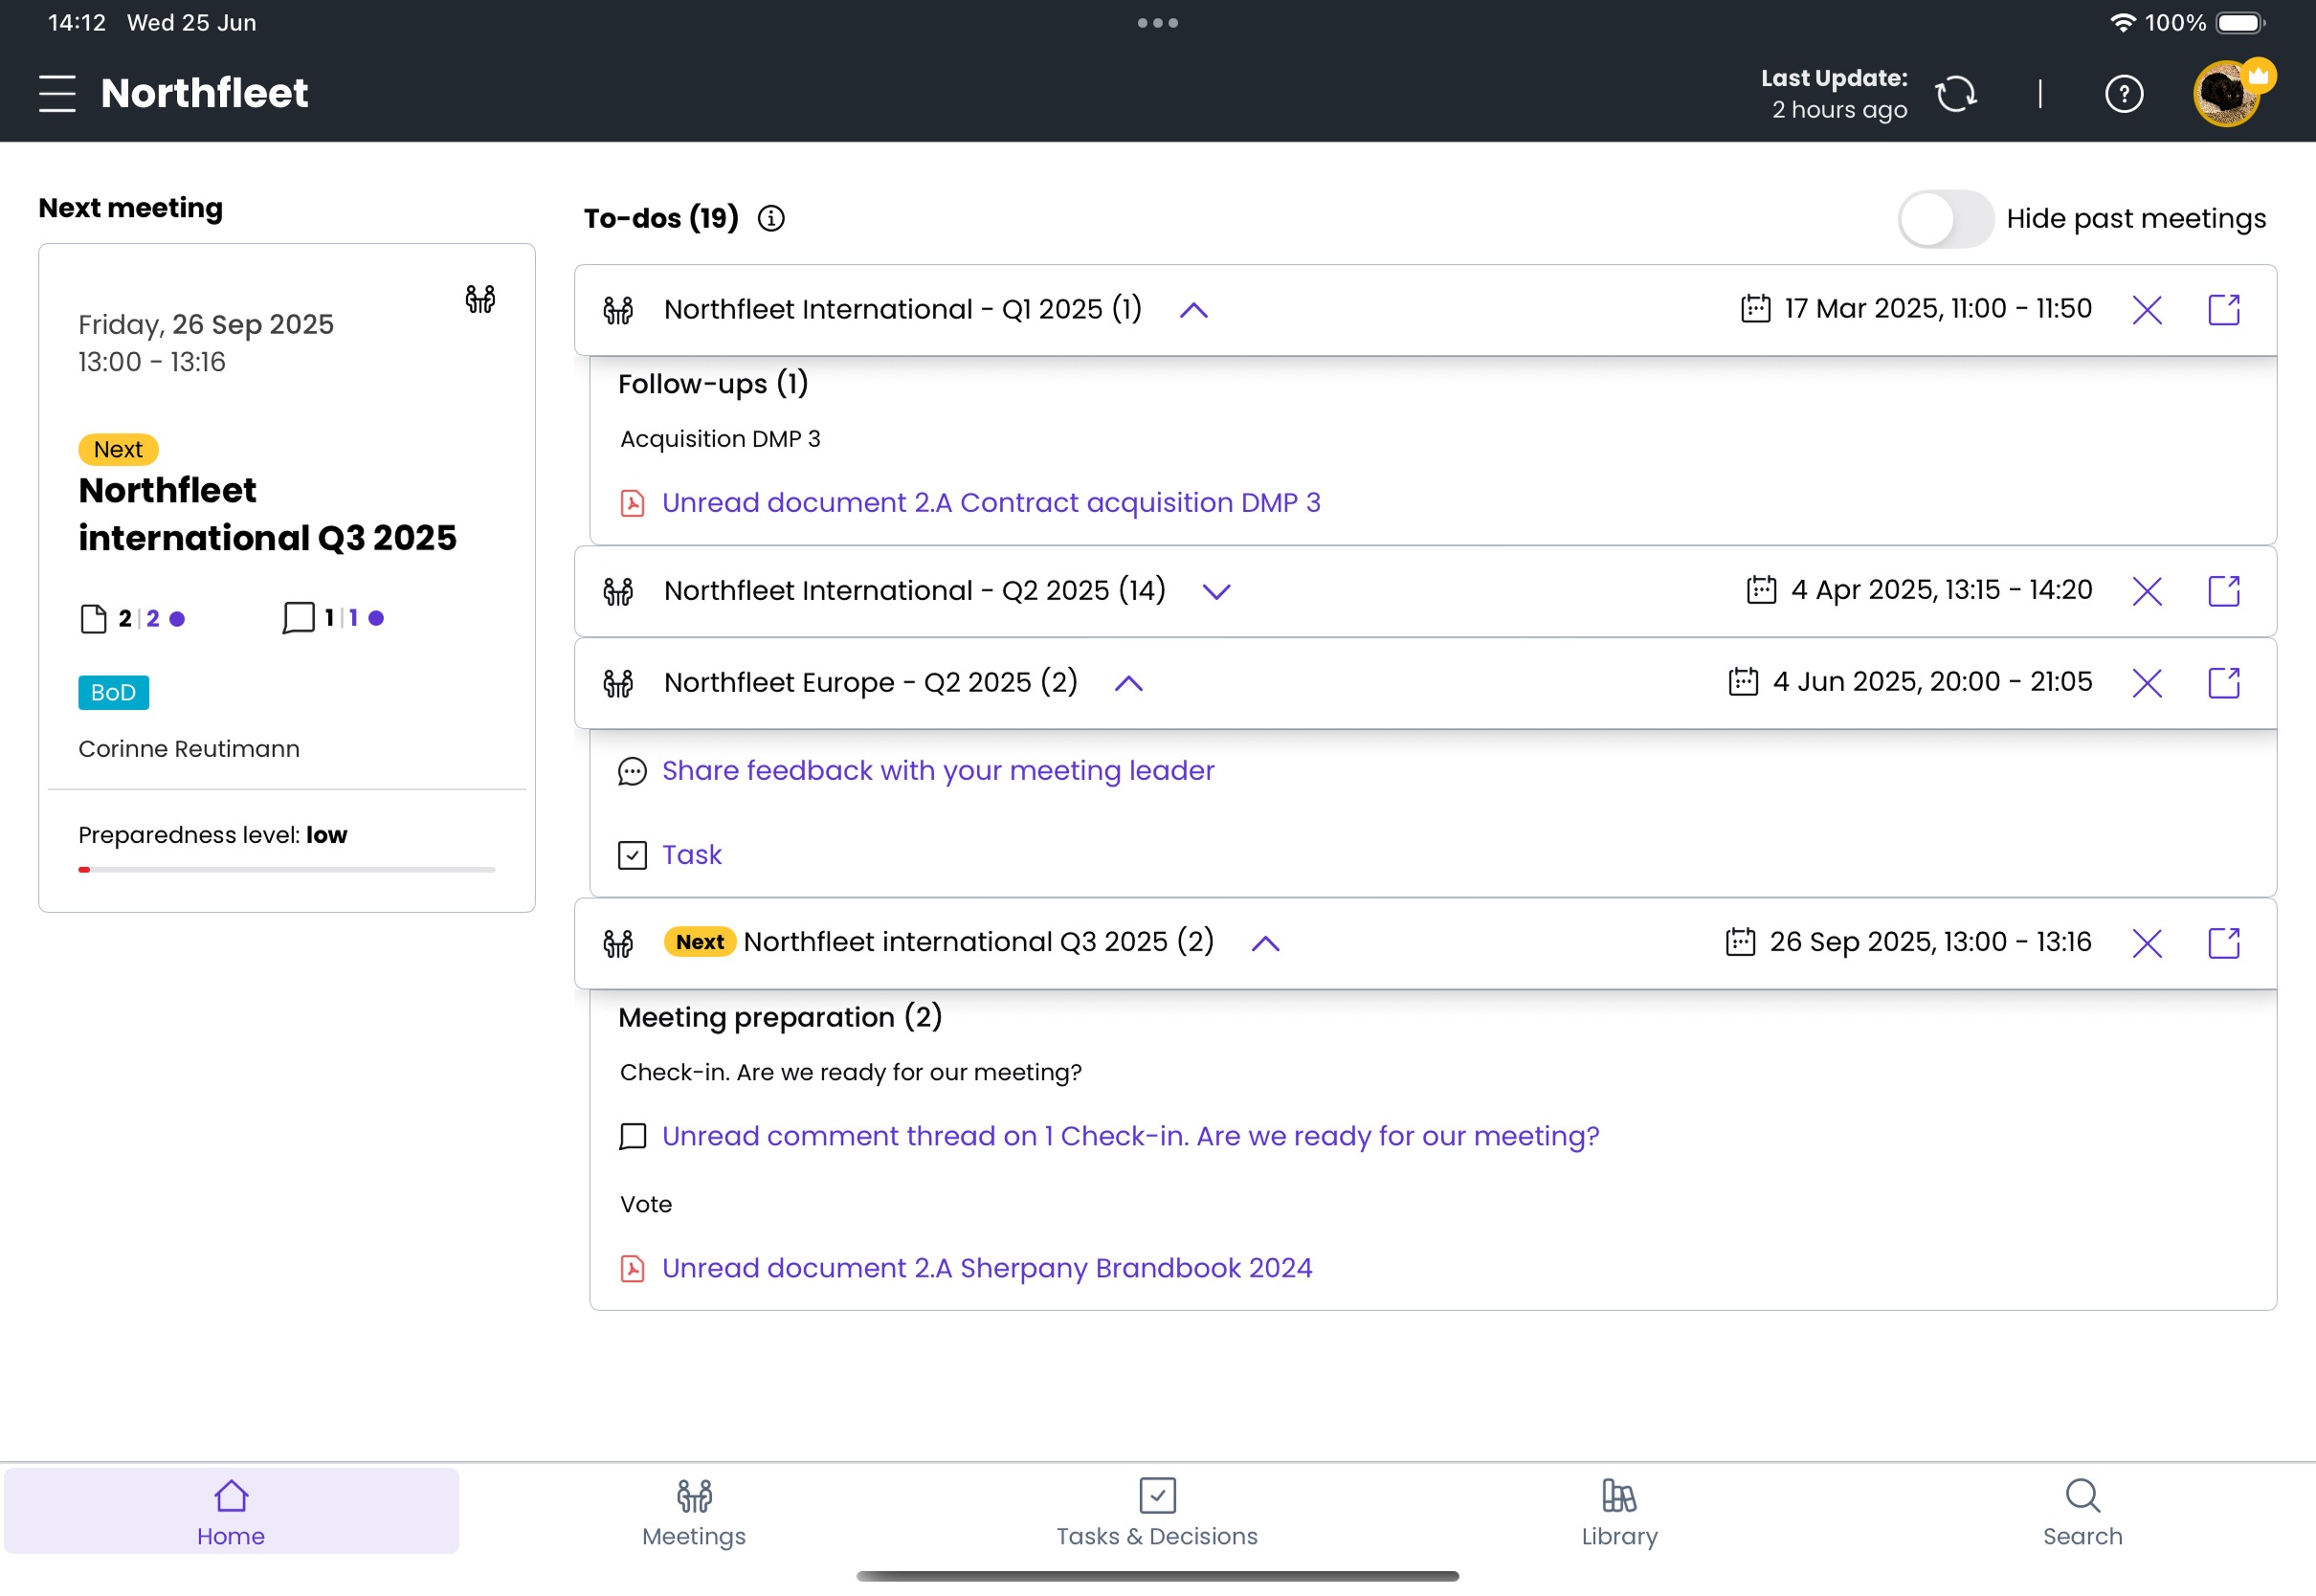The height and width of the screenshot is (1596, 2316).
Task: Click the Meeting preparation (2) heading
Action: coord(780,1017)
